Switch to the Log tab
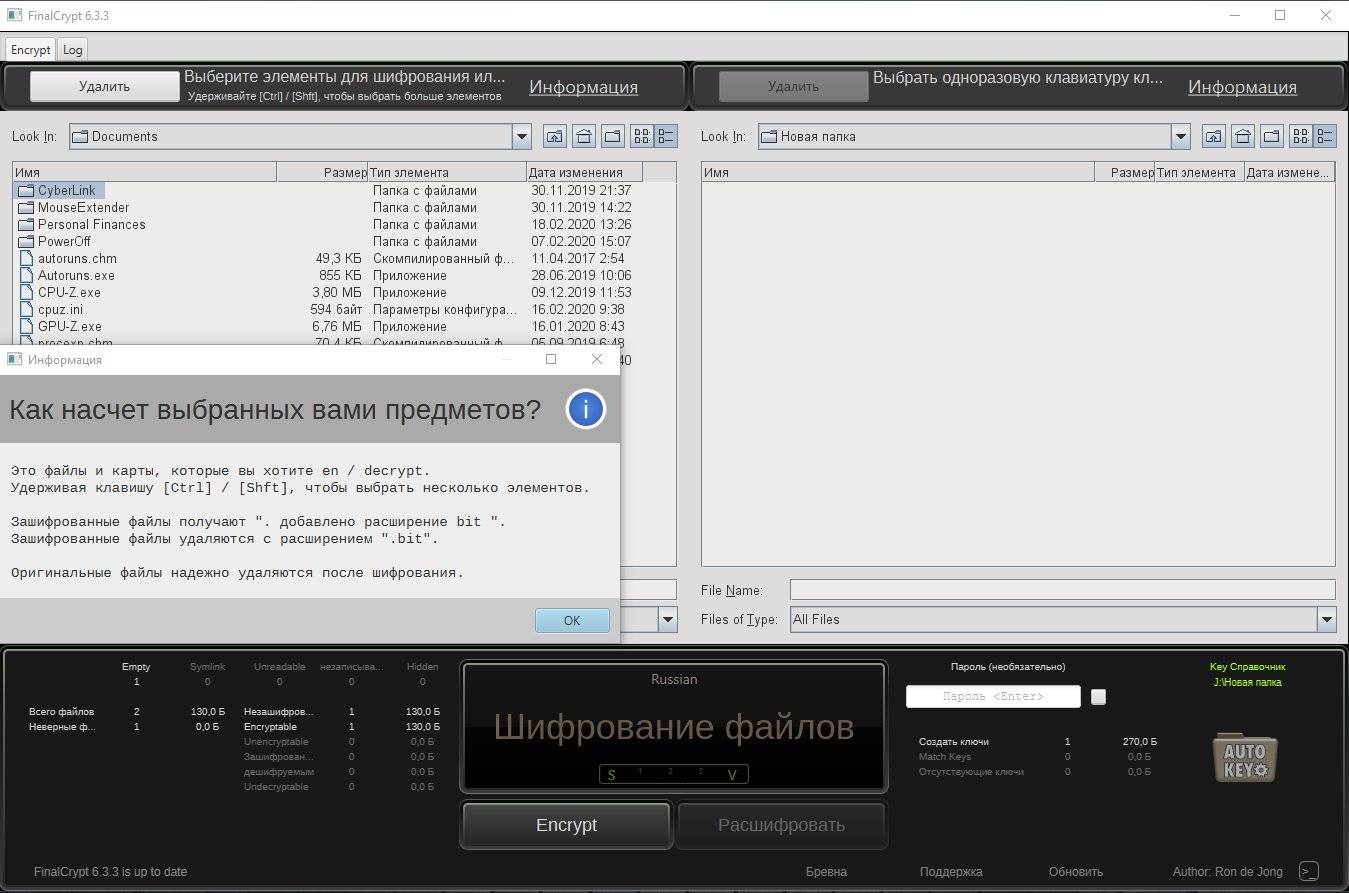1349x893 pixels. pos(72,49)
